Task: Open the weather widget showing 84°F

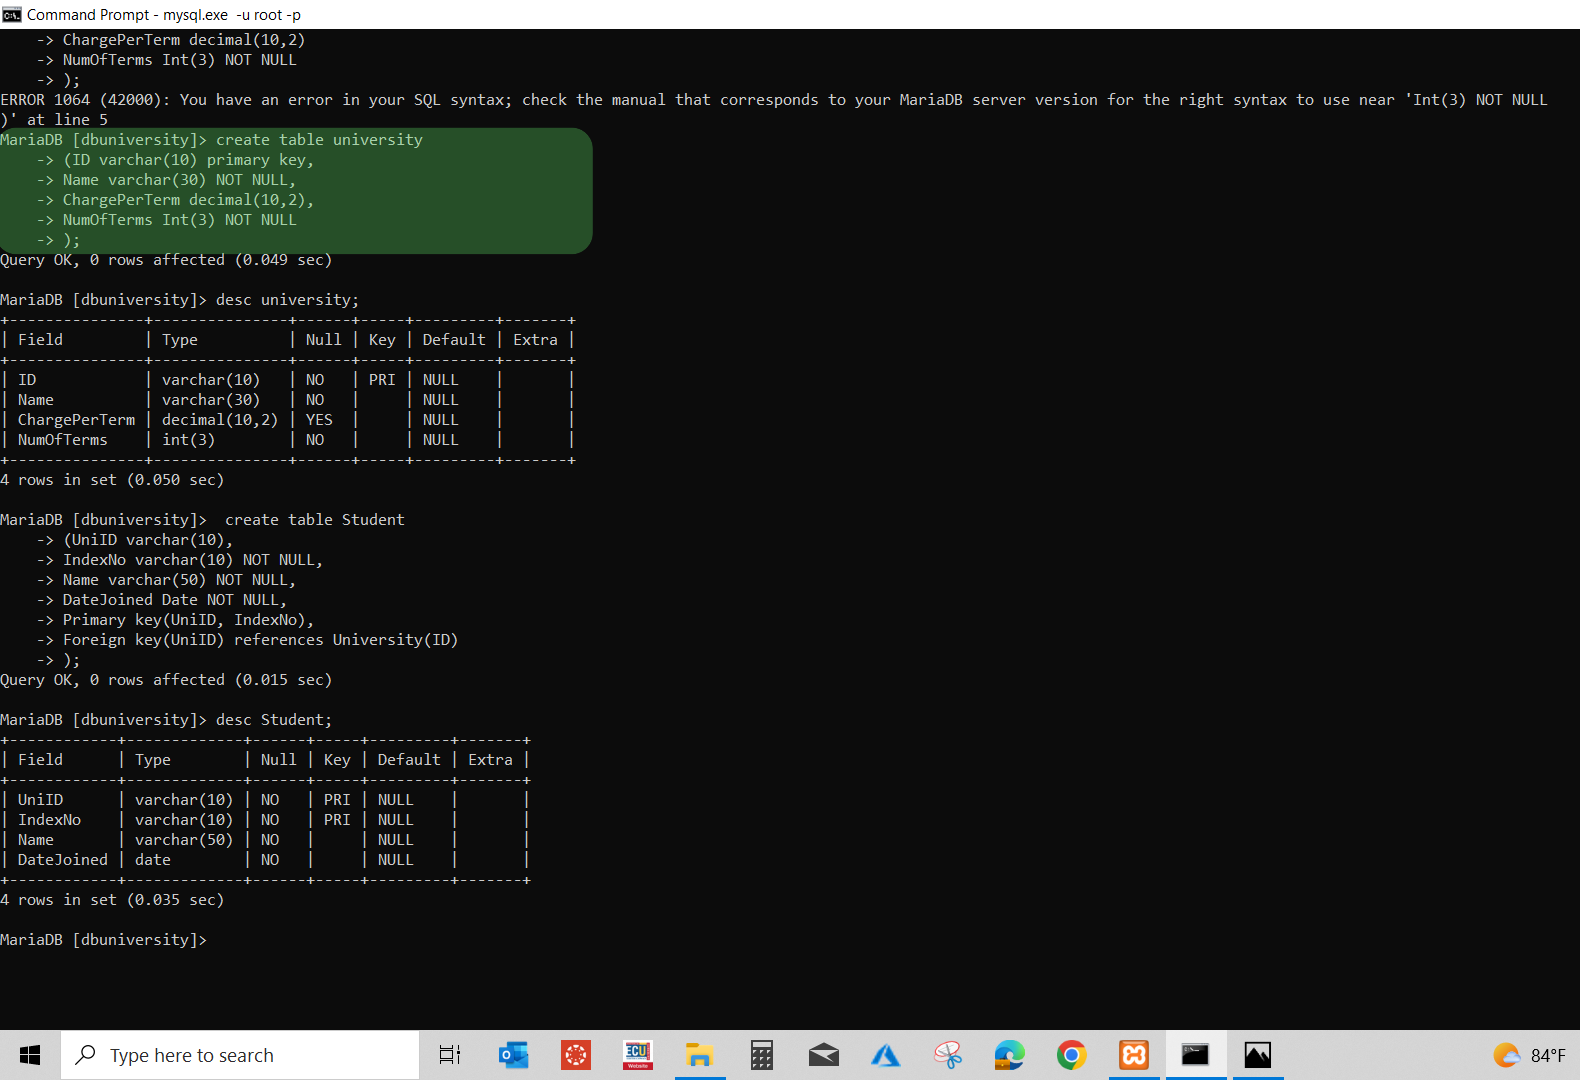Action: click(1530, 1055)
